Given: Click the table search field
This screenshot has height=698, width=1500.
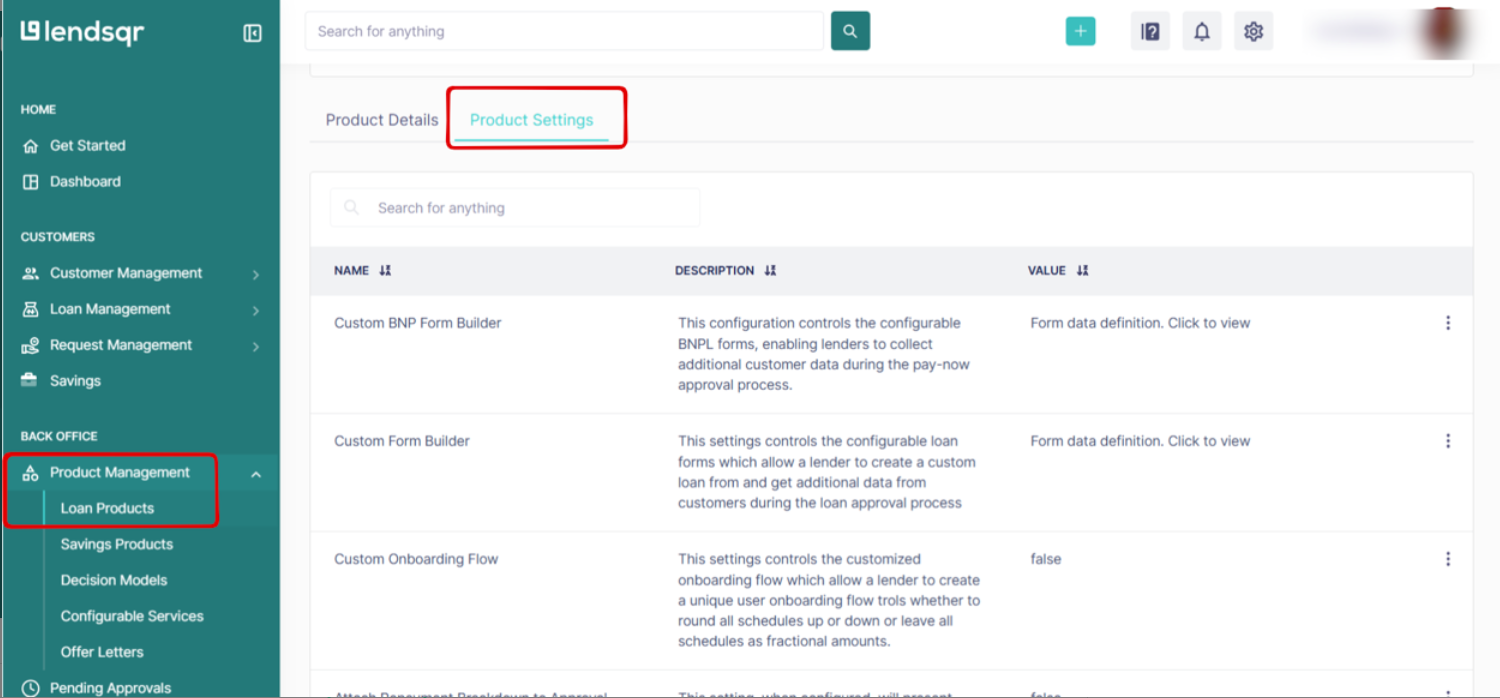Looking at the screenshot, I should coord(514,207).
